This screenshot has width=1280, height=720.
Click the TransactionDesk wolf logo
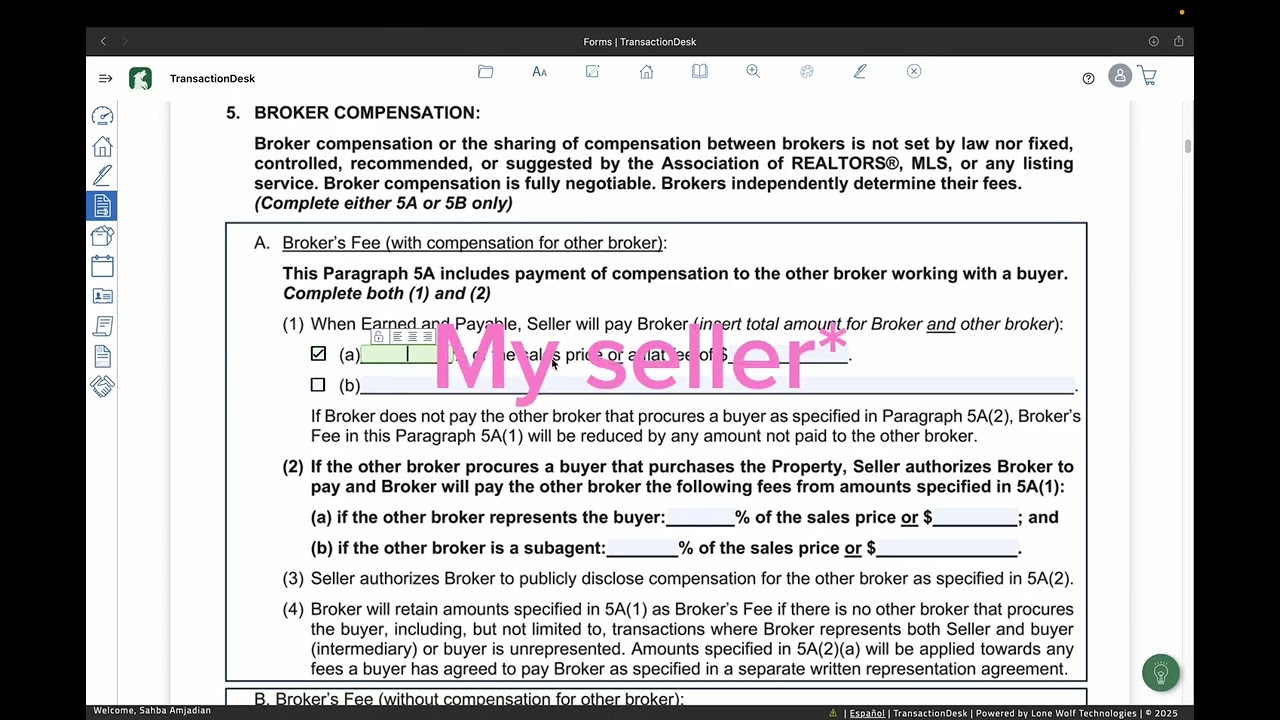(x=140, y=78)
